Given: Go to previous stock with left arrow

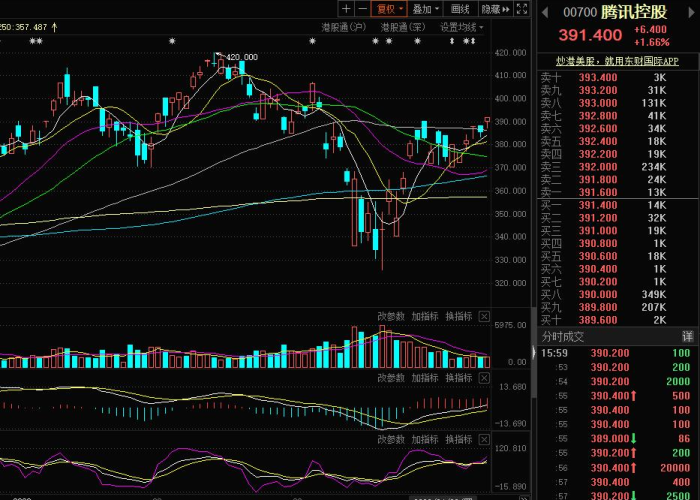Looking at the screenshot, I should (545, 12).
